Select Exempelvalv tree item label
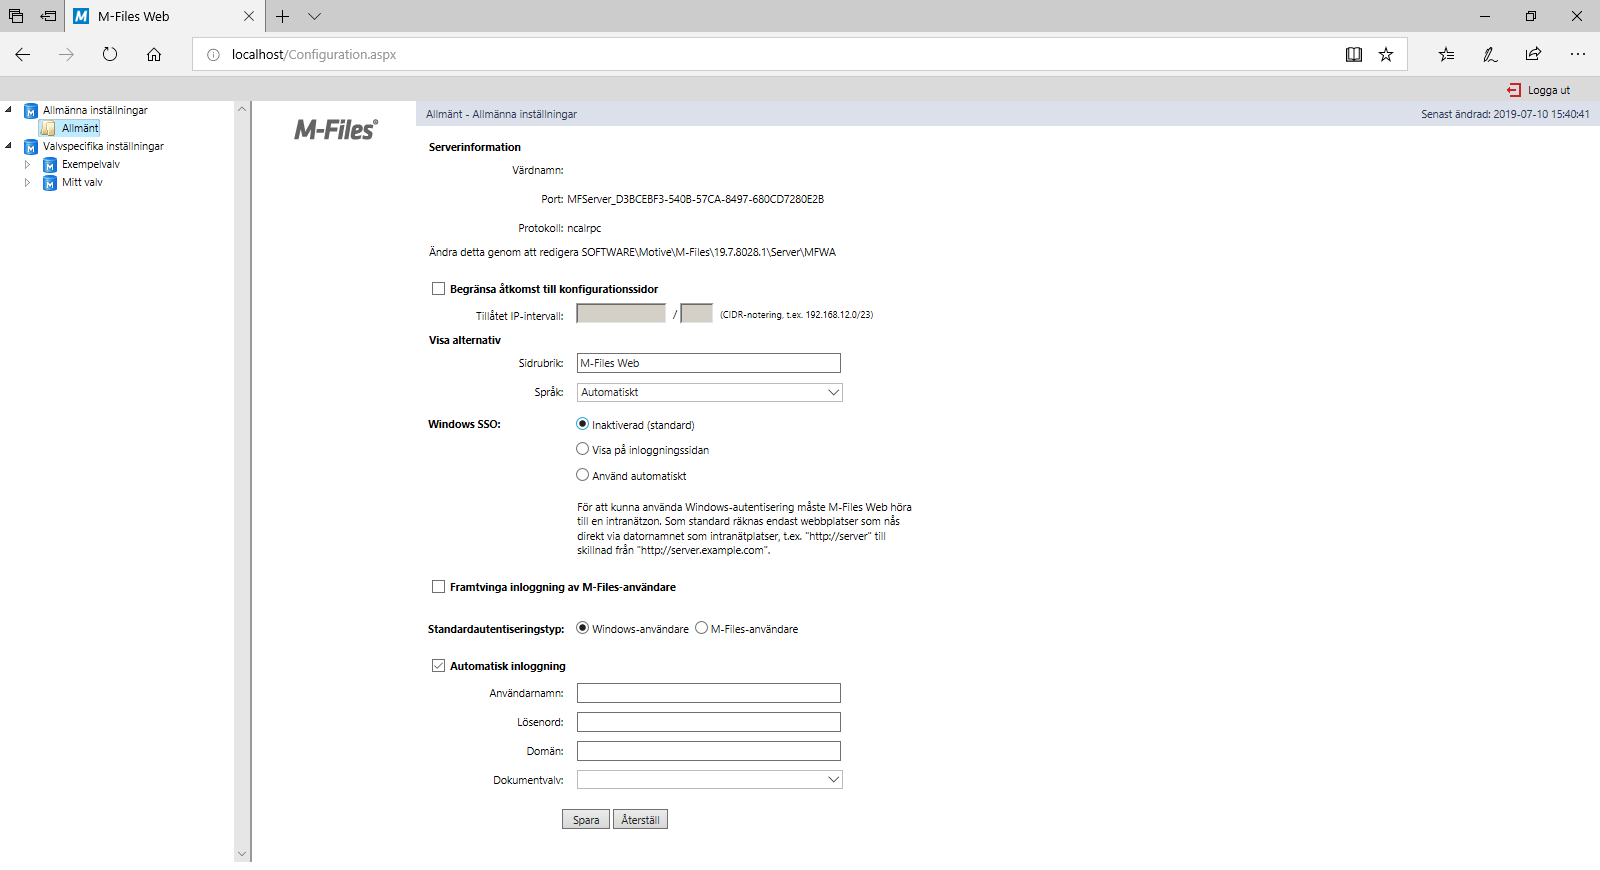 (91, 164)
